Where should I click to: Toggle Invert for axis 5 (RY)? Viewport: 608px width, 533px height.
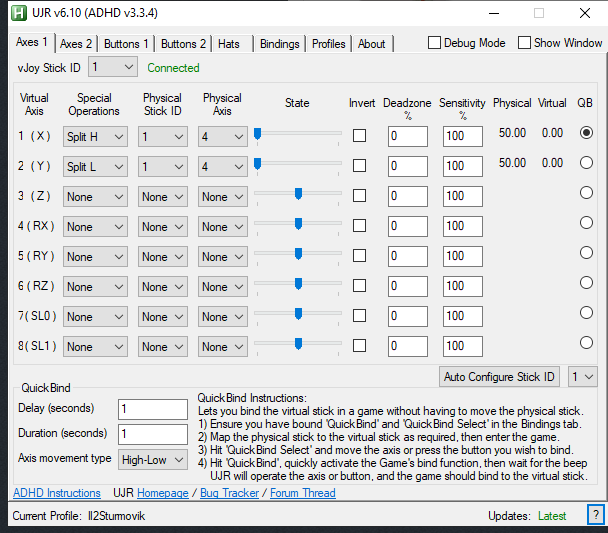(359, 255)
